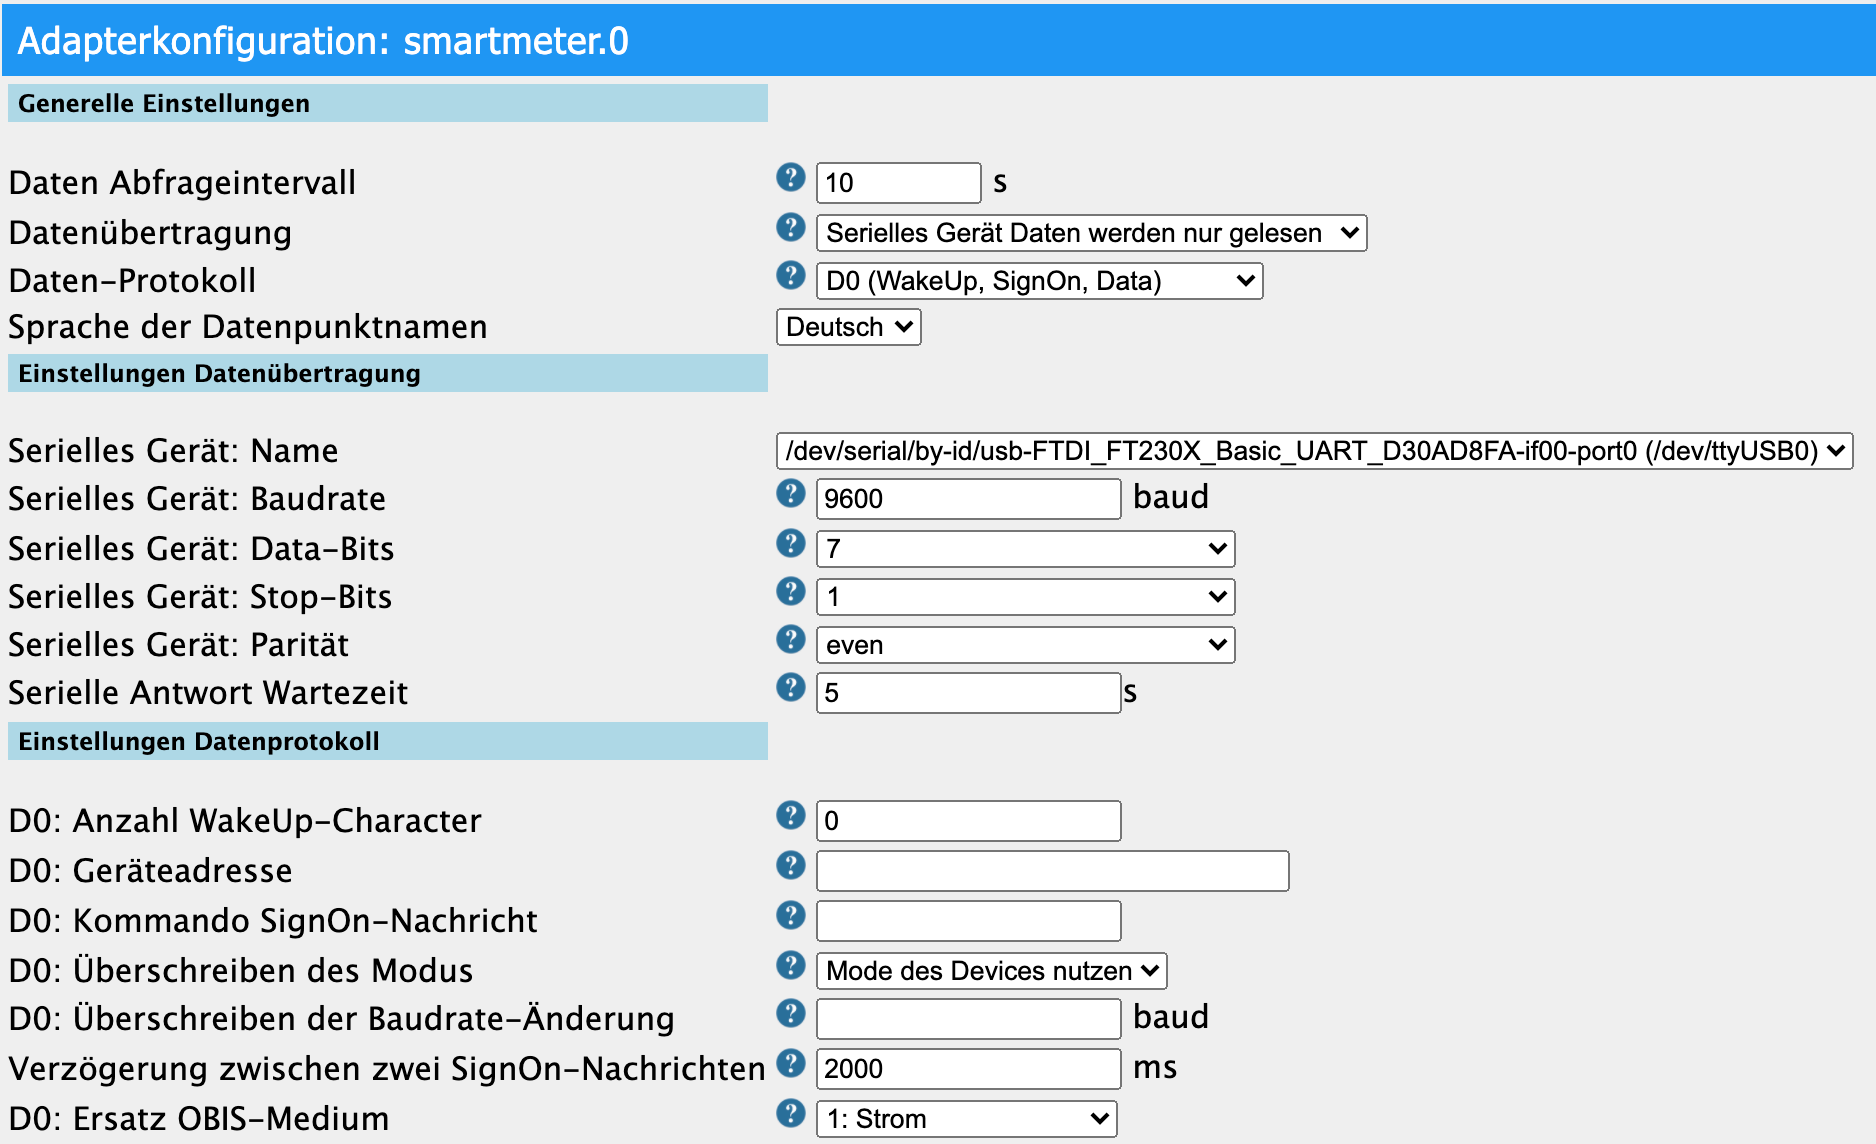
Task: Show help for Serielles Gerät Stop-Bits
Action: [790, 591]
